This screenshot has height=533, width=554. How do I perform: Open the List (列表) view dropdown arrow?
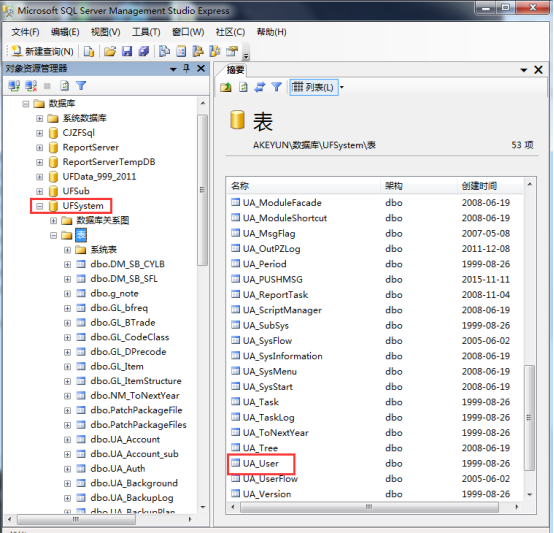pos(342,87)
